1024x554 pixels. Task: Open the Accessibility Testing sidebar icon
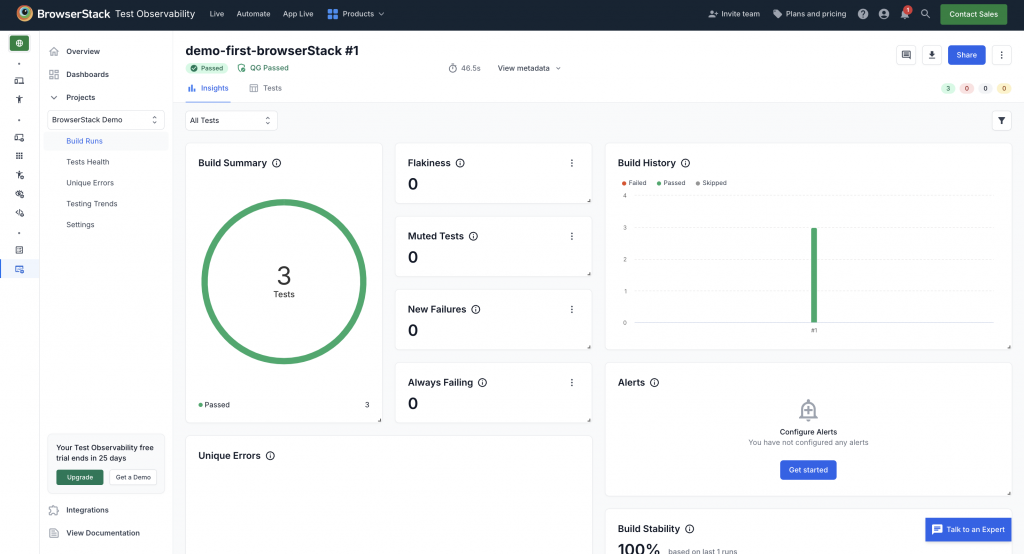coord(19,99)
